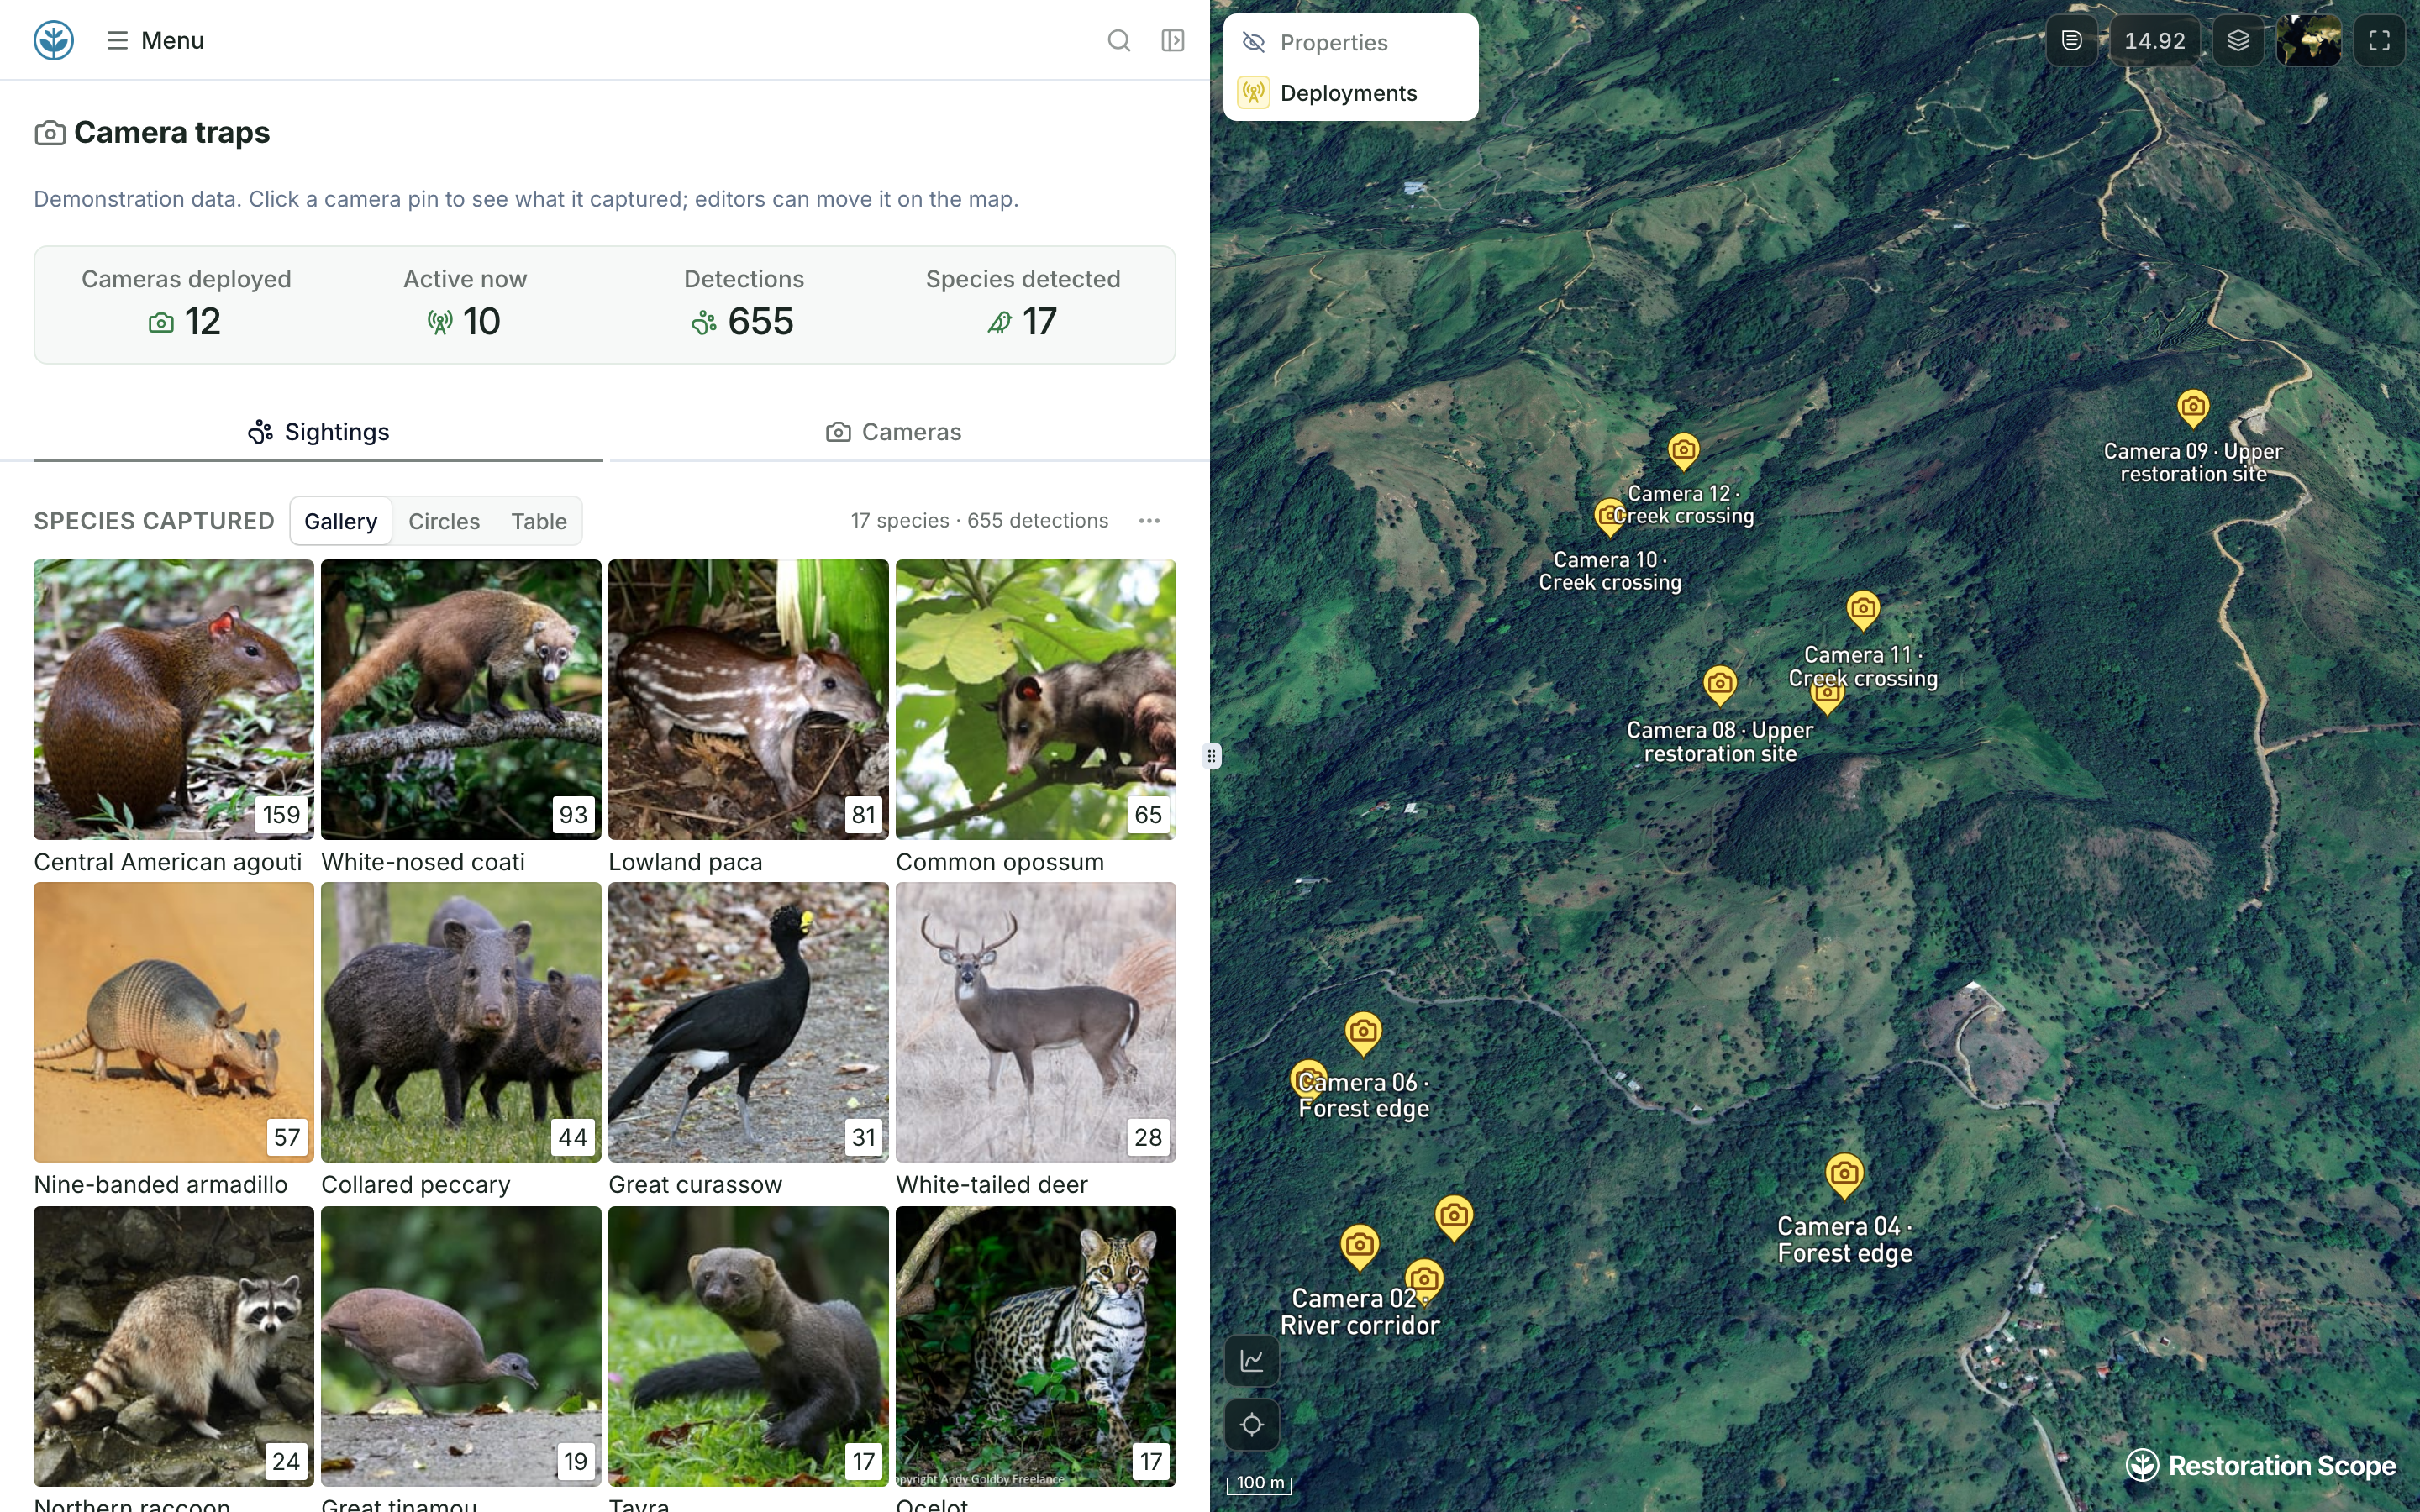
Task: Open the map legend notes icon
Action: click(2072, 40)
